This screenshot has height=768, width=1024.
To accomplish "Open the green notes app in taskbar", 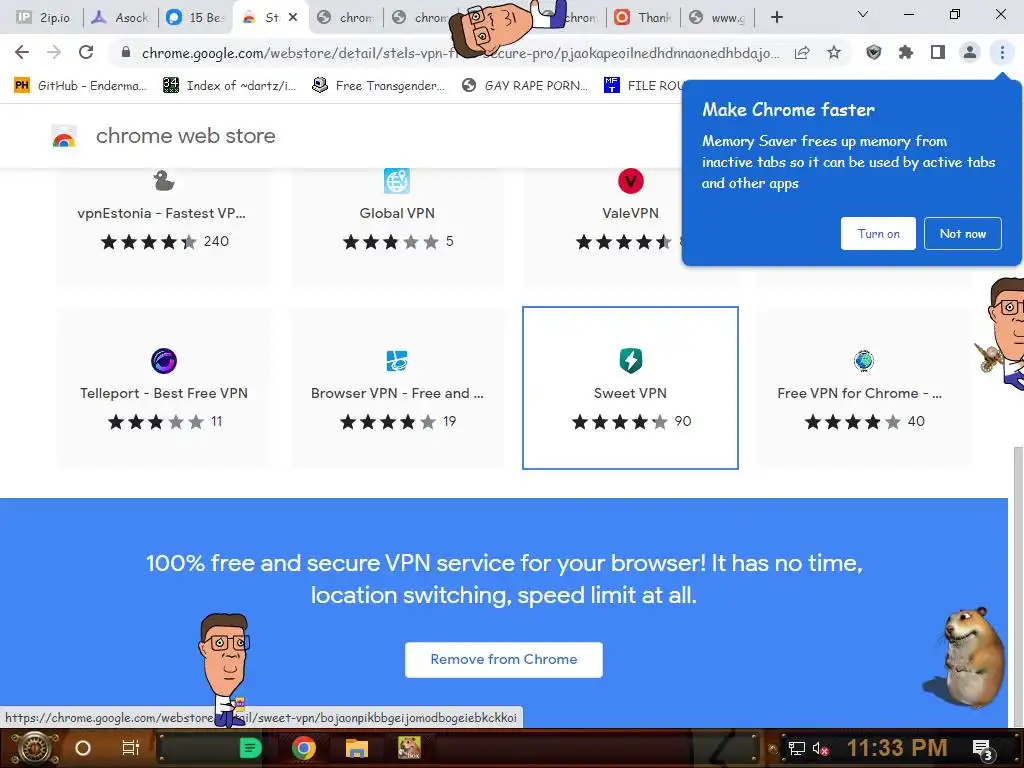I will click(249, 748).
